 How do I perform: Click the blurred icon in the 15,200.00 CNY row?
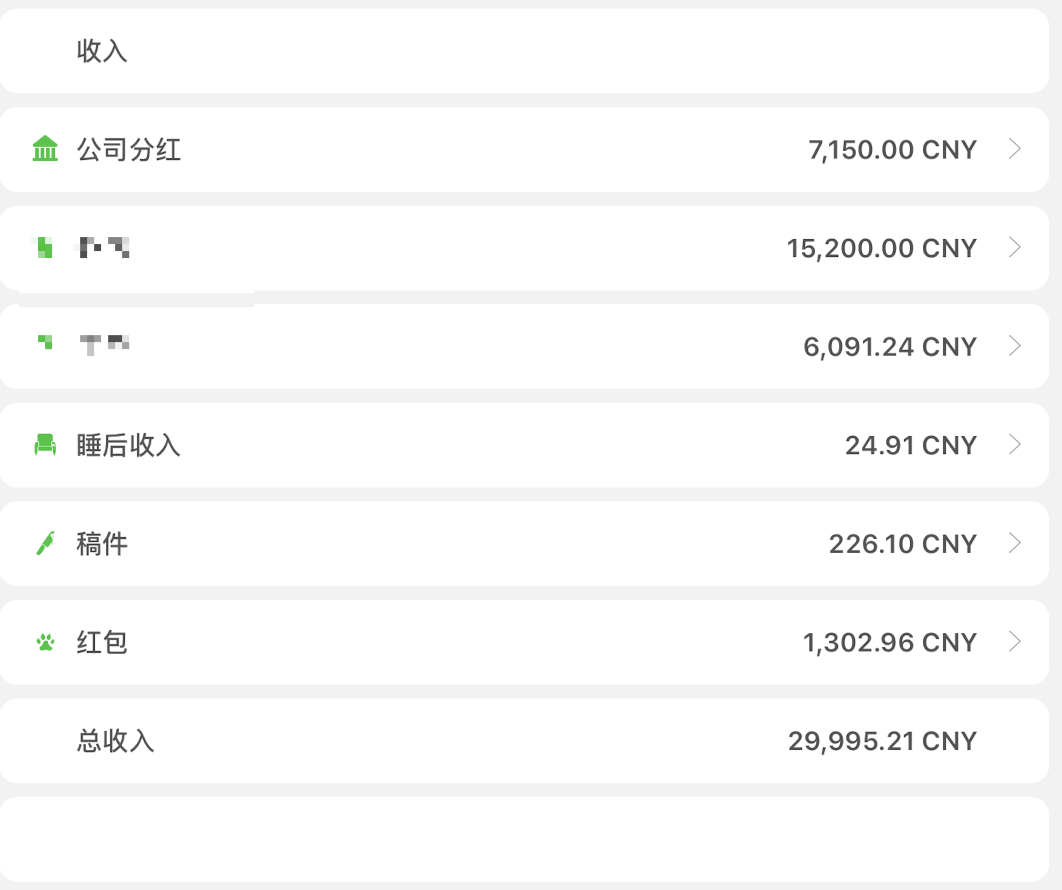43,247
